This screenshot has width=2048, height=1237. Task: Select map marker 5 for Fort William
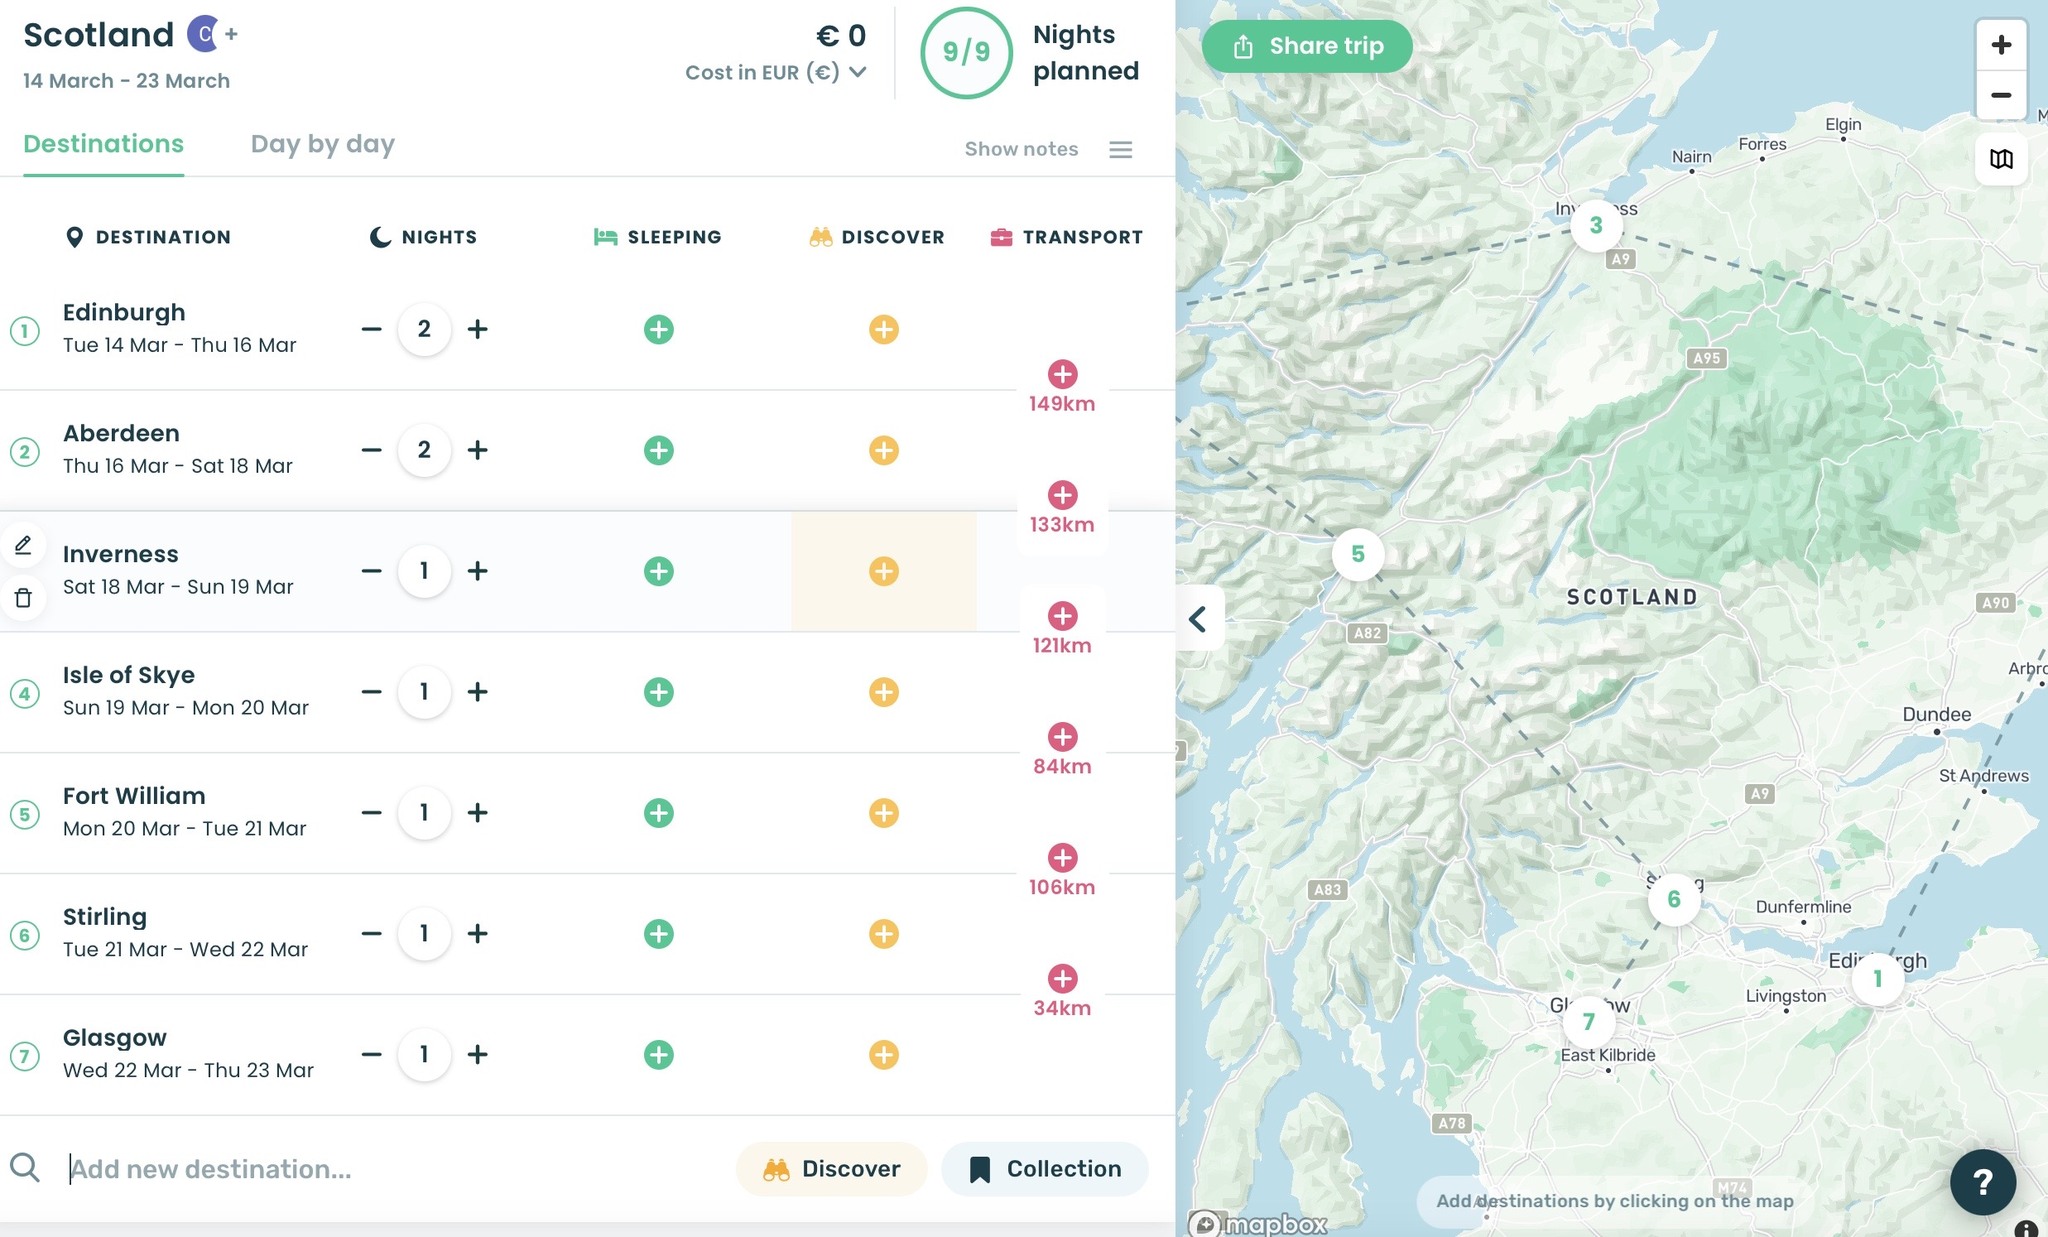[1357, 554]
